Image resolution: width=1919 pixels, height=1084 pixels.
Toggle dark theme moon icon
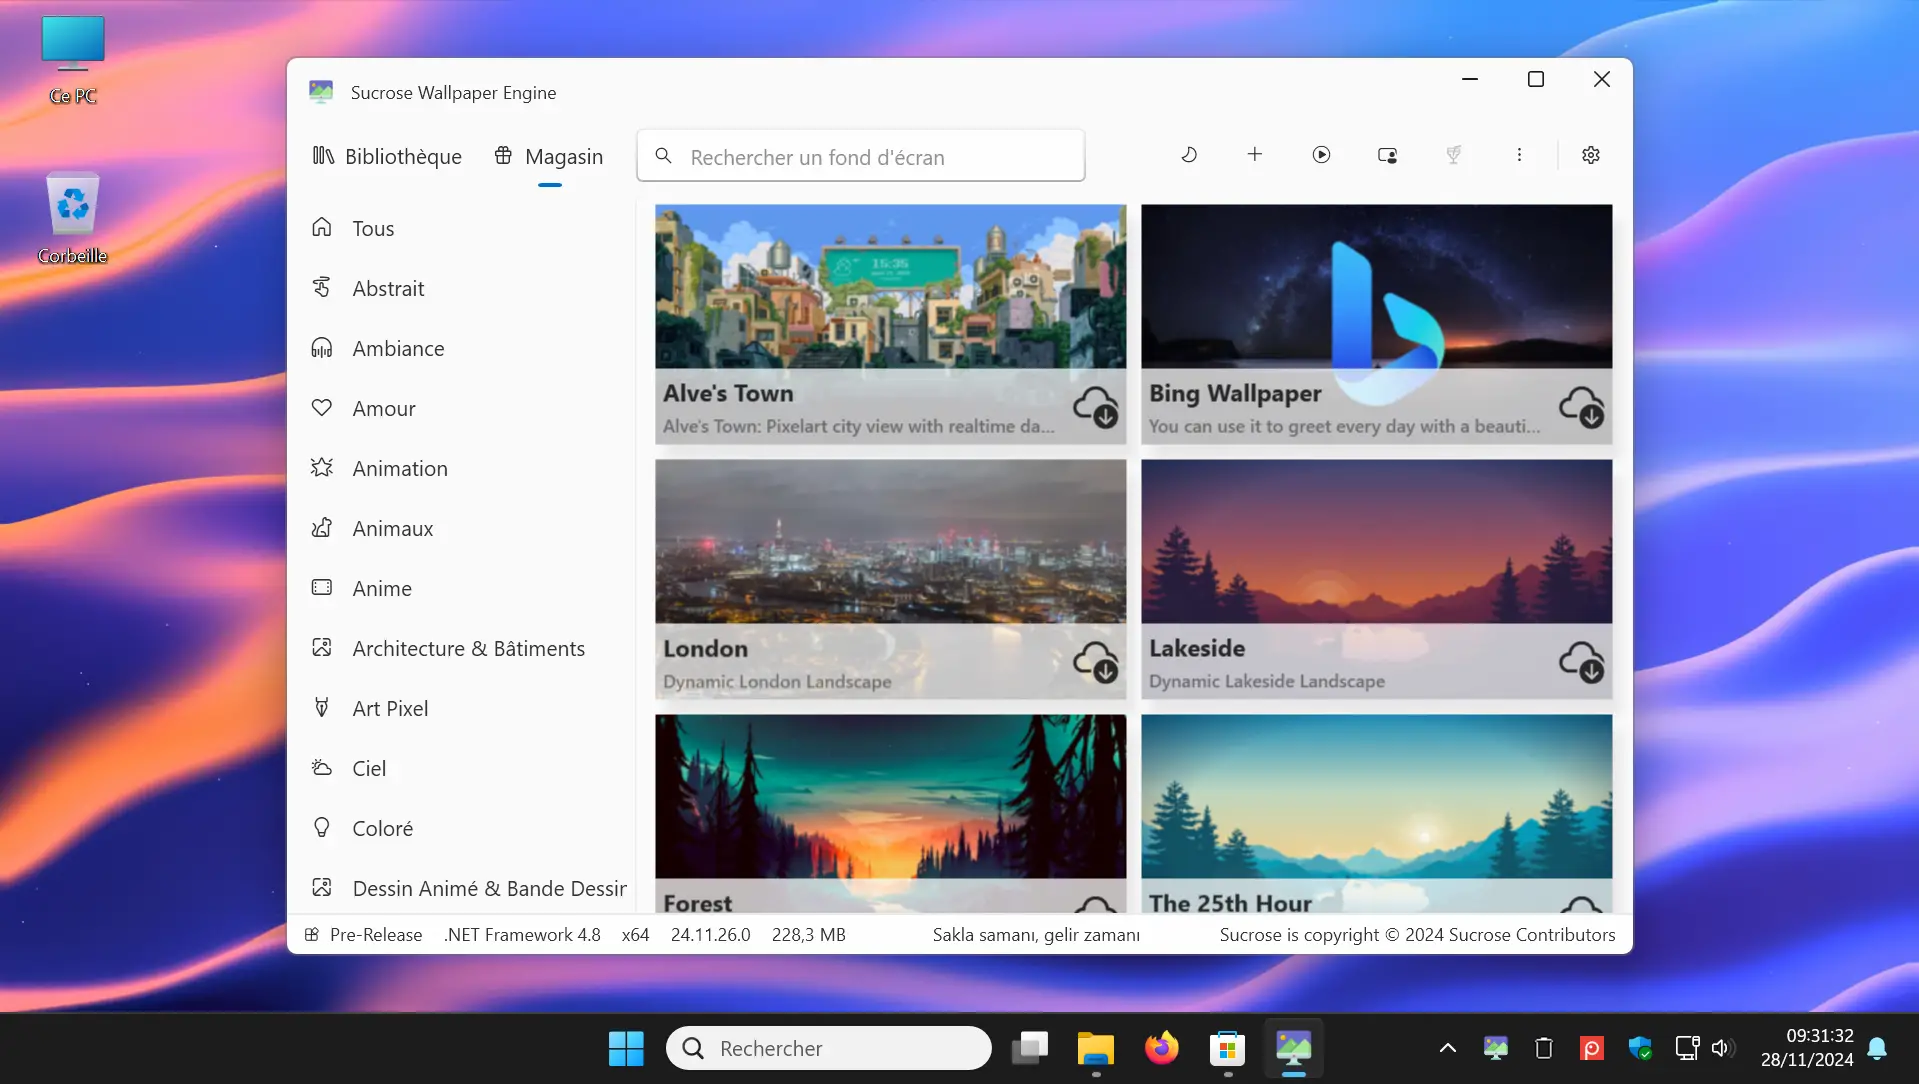pyautogui.click(x=1189, y=155)
